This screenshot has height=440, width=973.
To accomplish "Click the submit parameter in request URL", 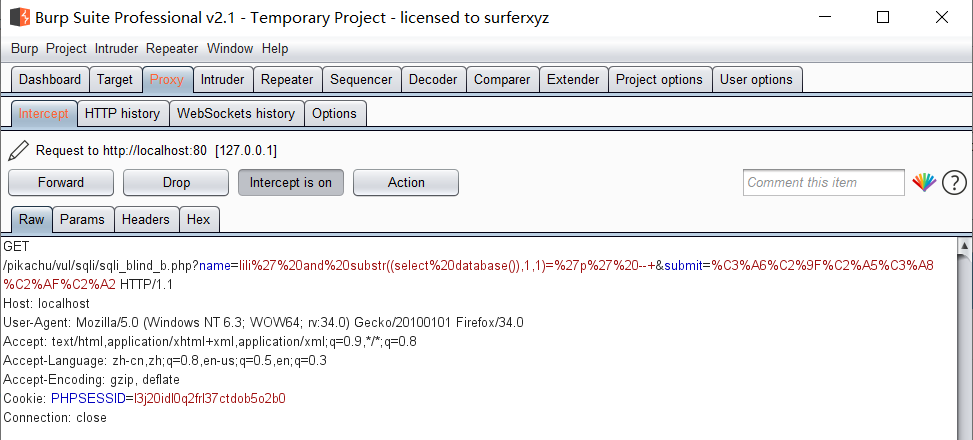I will click(683, 266).
